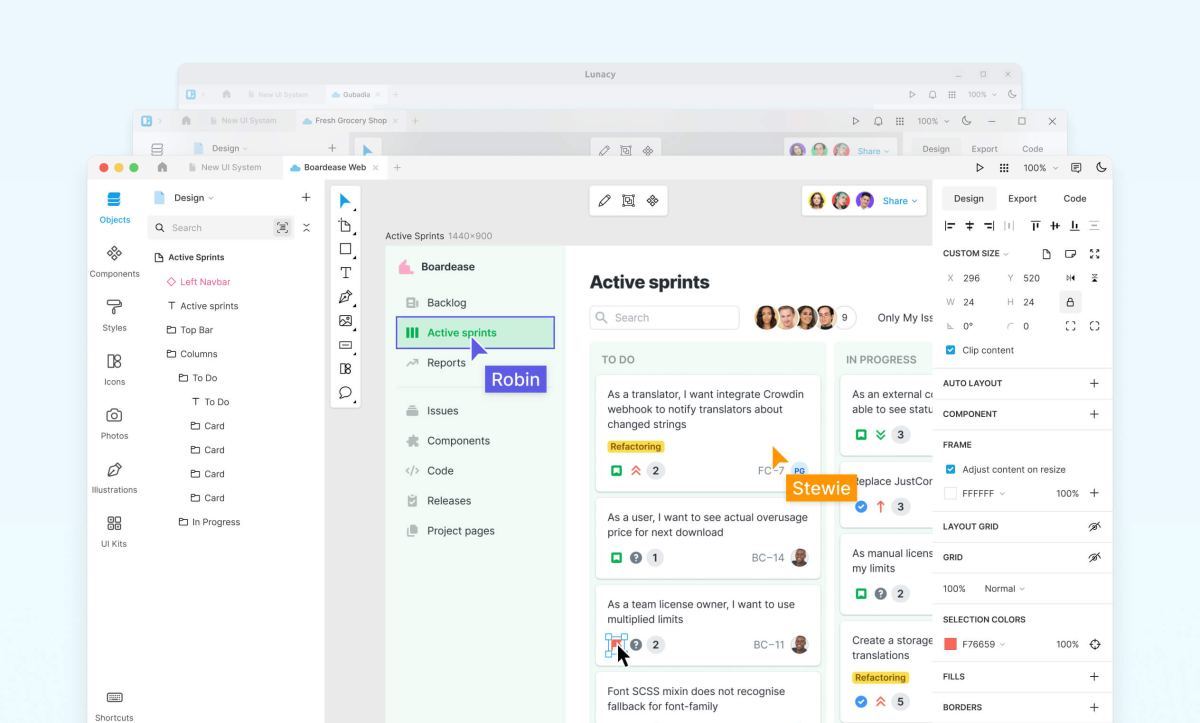The height and width of the screenshot is (723, 1200).
Task: Open the 100% zoom dropdown
Action: 1040,168
